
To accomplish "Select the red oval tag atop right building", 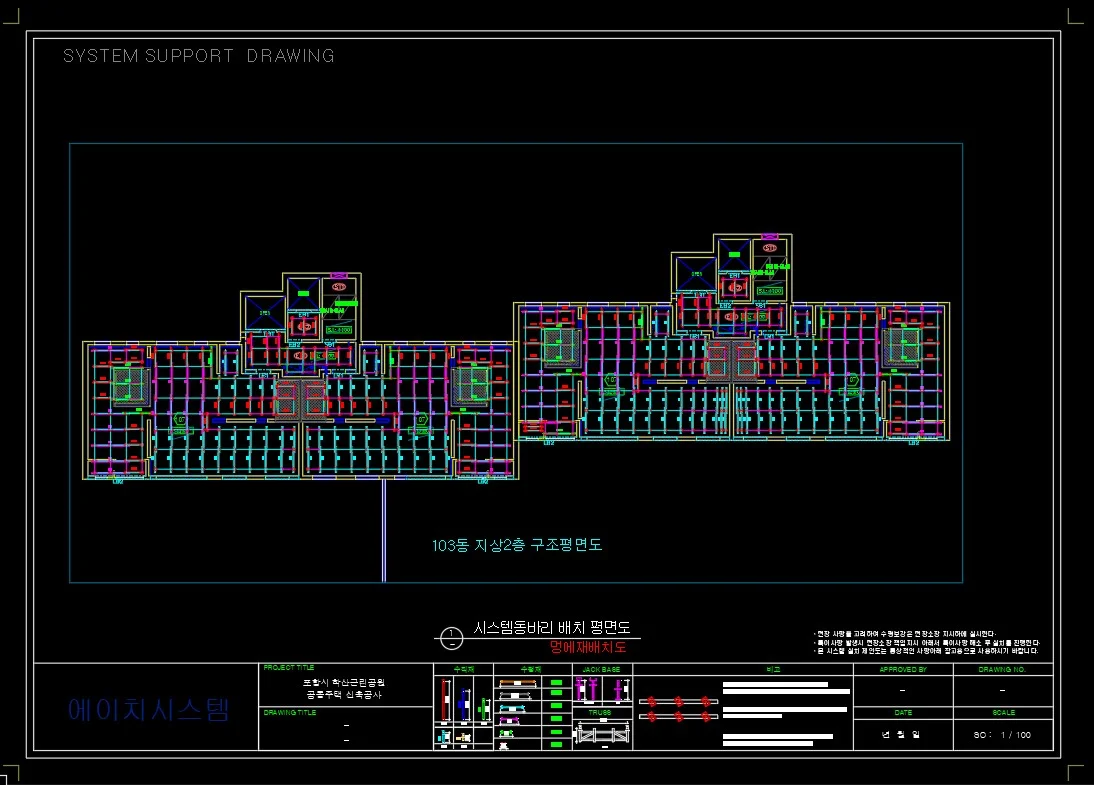I will [769, 247].
